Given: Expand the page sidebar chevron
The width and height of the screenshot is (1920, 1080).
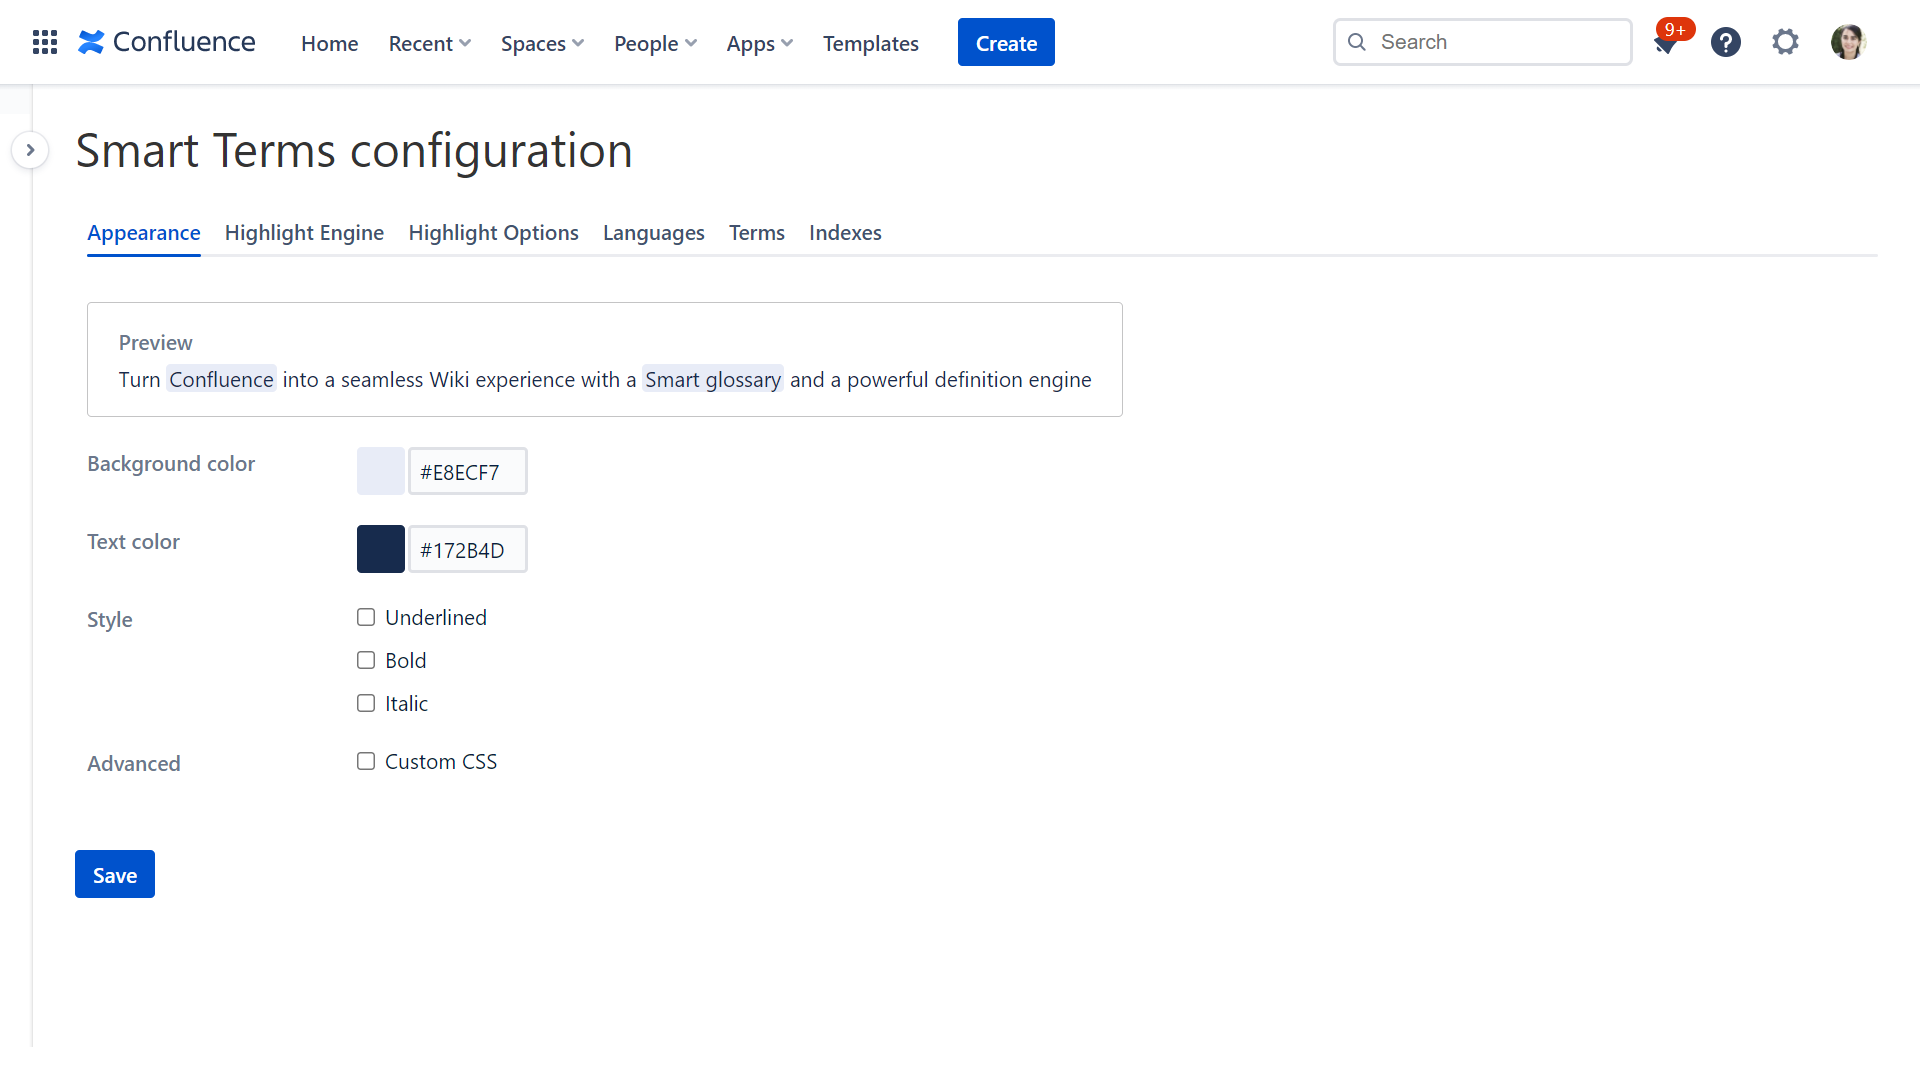Looking at the screenshot, I should [x=30, y=149].
